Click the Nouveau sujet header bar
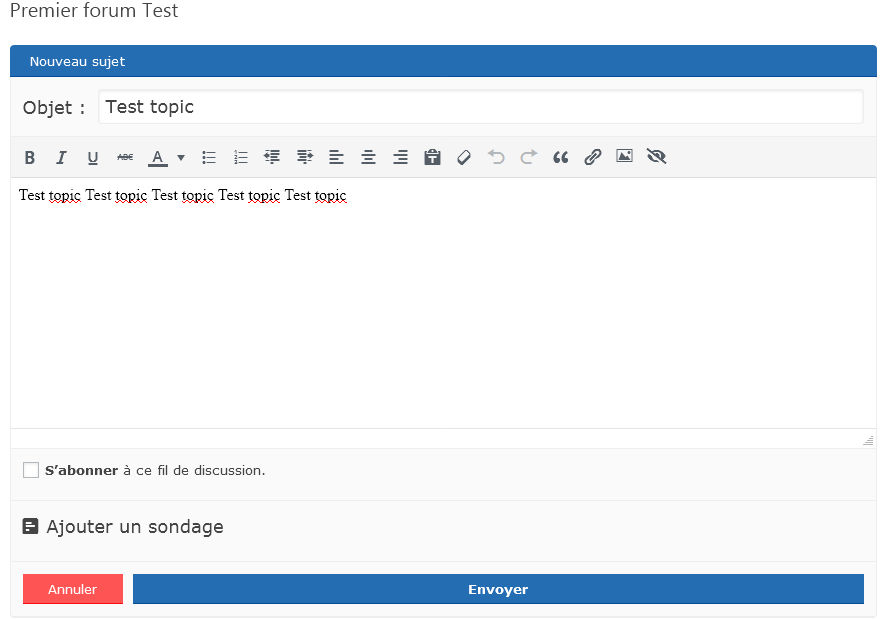This screenshot has width=882, height=619. coord(78,61)
